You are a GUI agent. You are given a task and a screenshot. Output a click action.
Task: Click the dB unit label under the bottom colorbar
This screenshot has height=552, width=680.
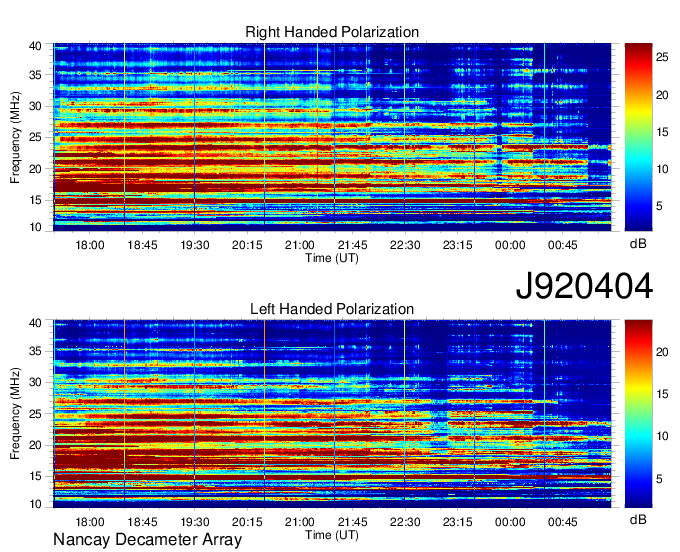click(638, 519)
